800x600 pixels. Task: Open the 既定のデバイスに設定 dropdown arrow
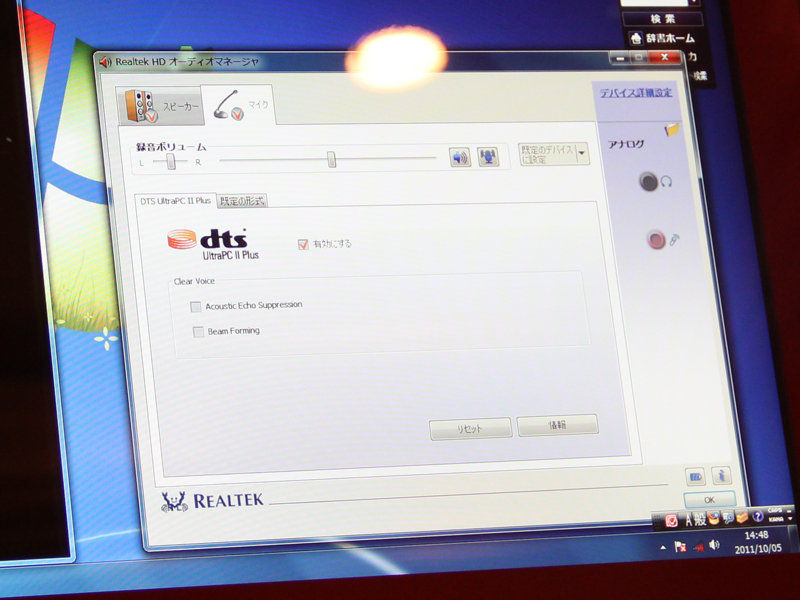pos(582,154)
